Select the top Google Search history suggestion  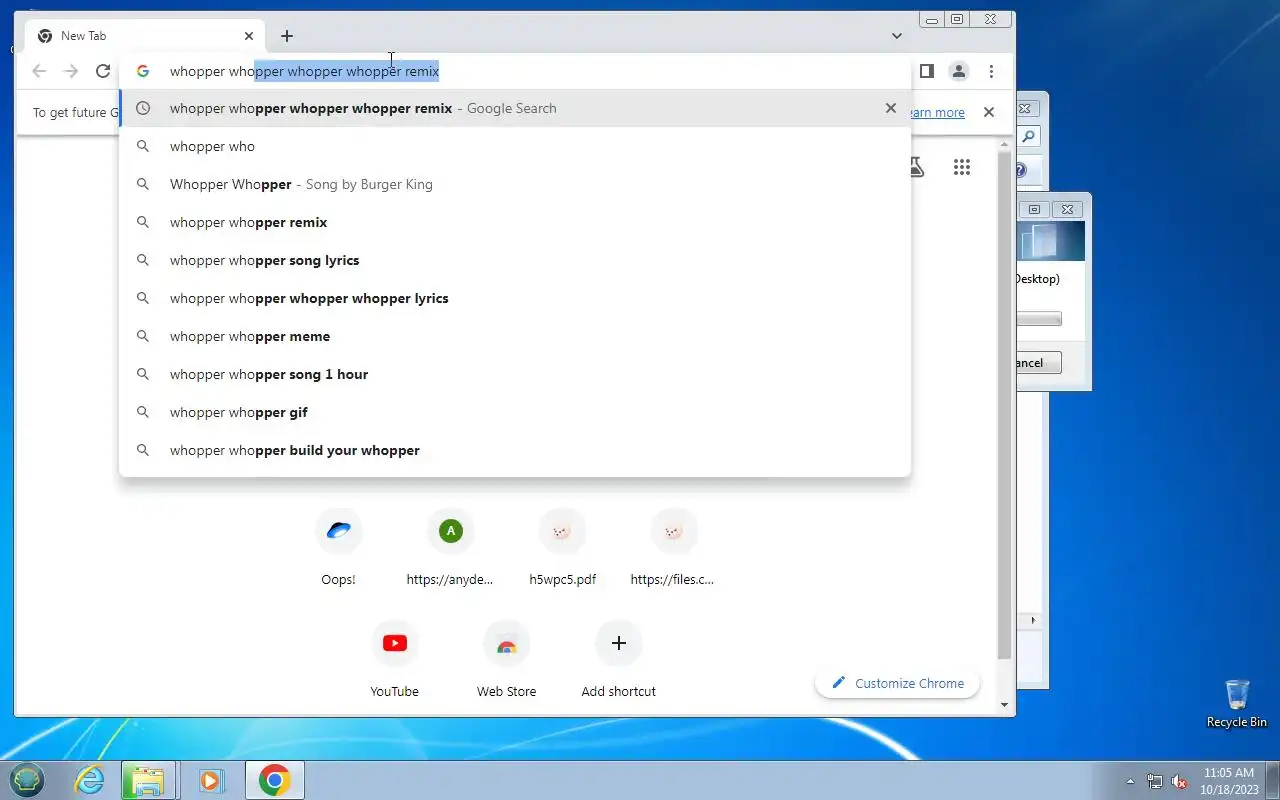[x=515, y=108]
